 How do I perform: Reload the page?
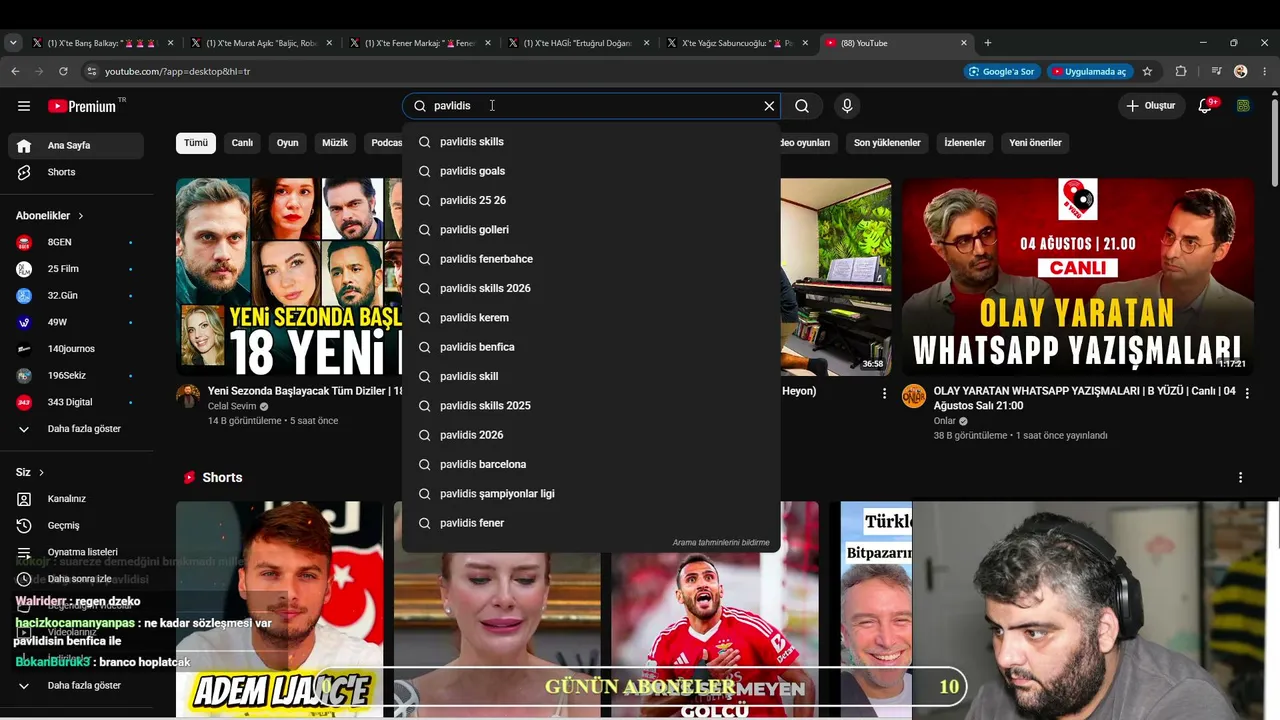click(x=63, y=72)
